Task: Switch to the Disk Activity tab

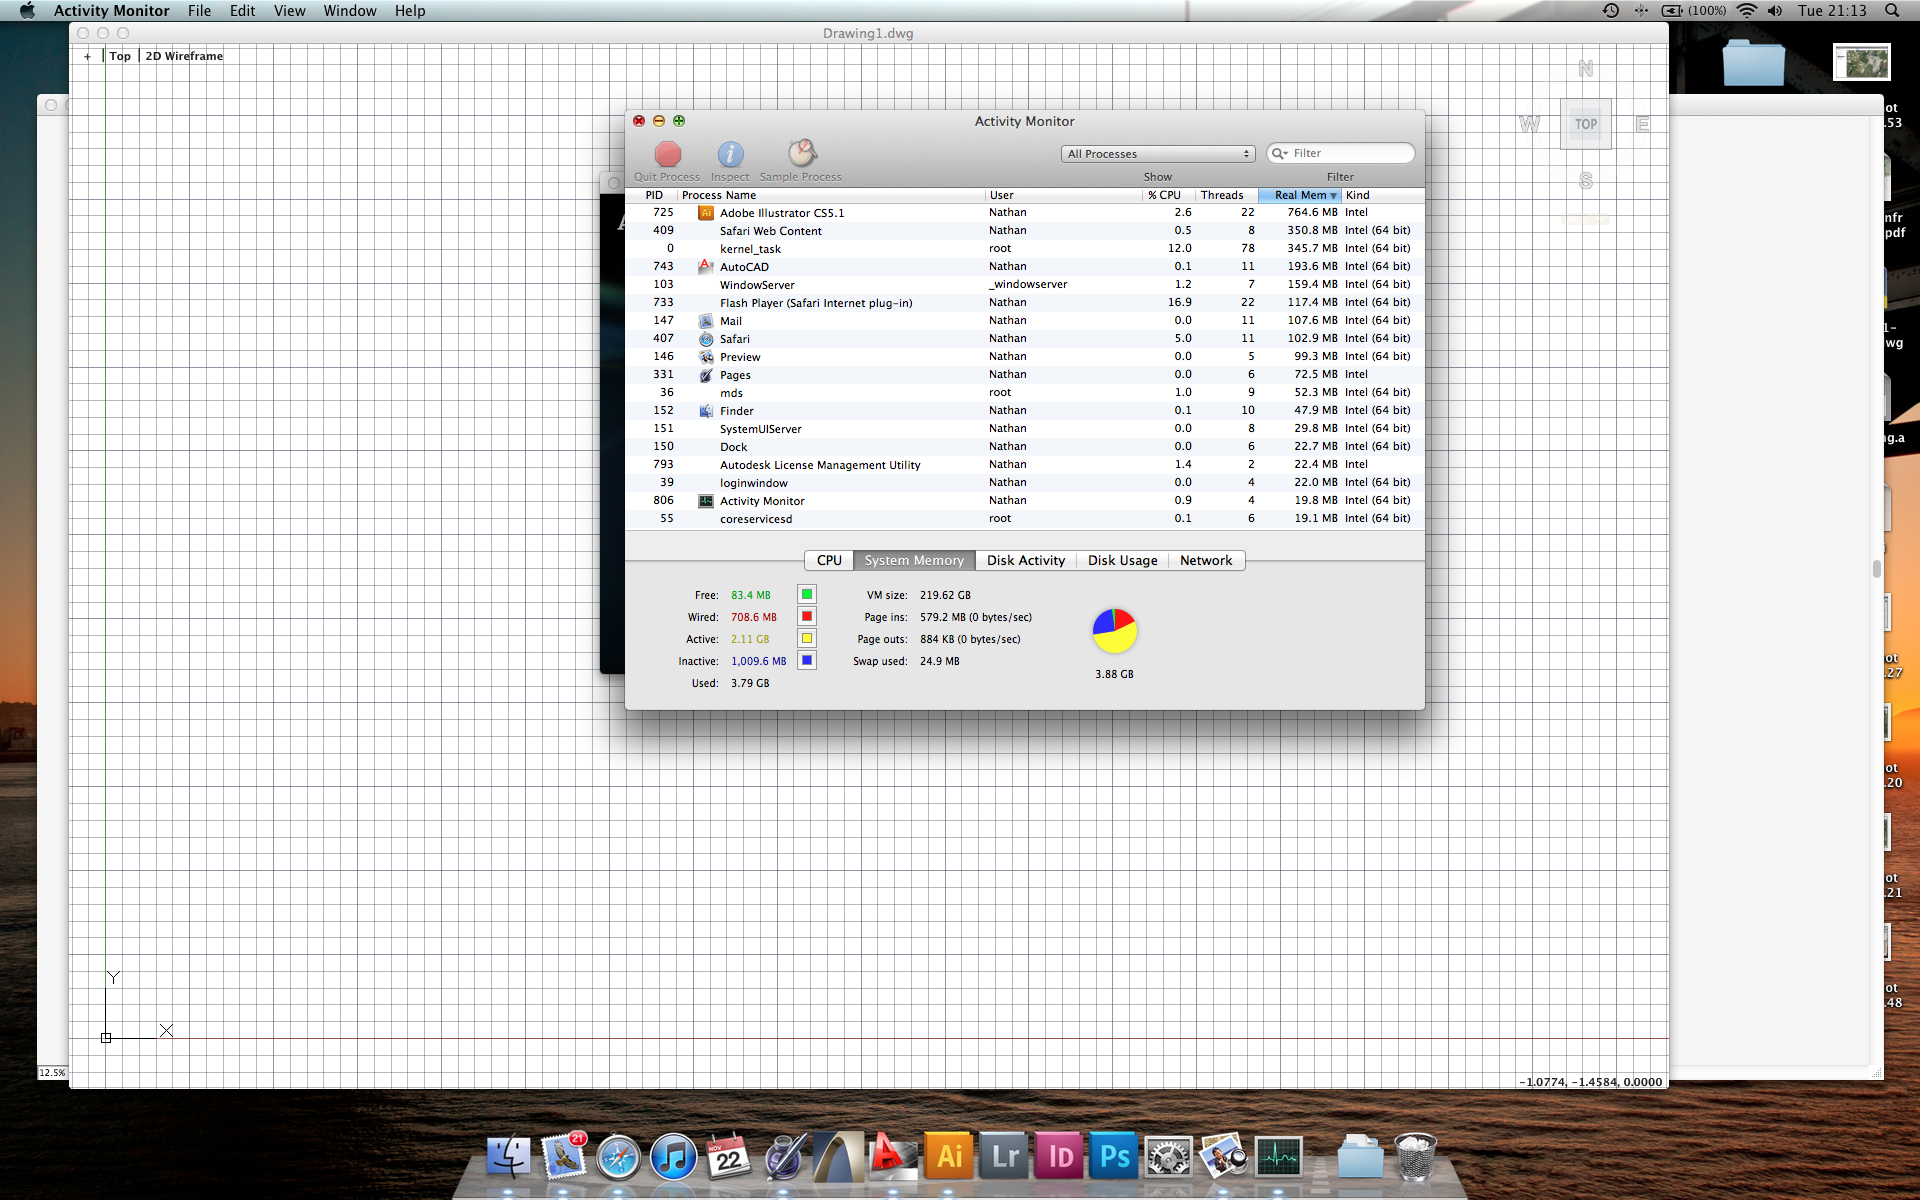Action: tap(1026, 560)
